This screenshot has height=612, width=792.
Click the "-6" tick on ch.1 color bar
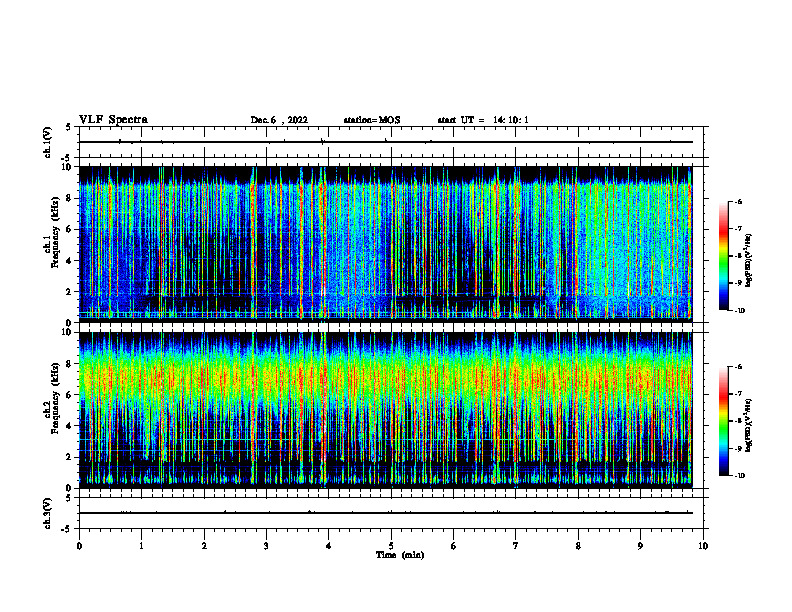[x=739, y=202]
